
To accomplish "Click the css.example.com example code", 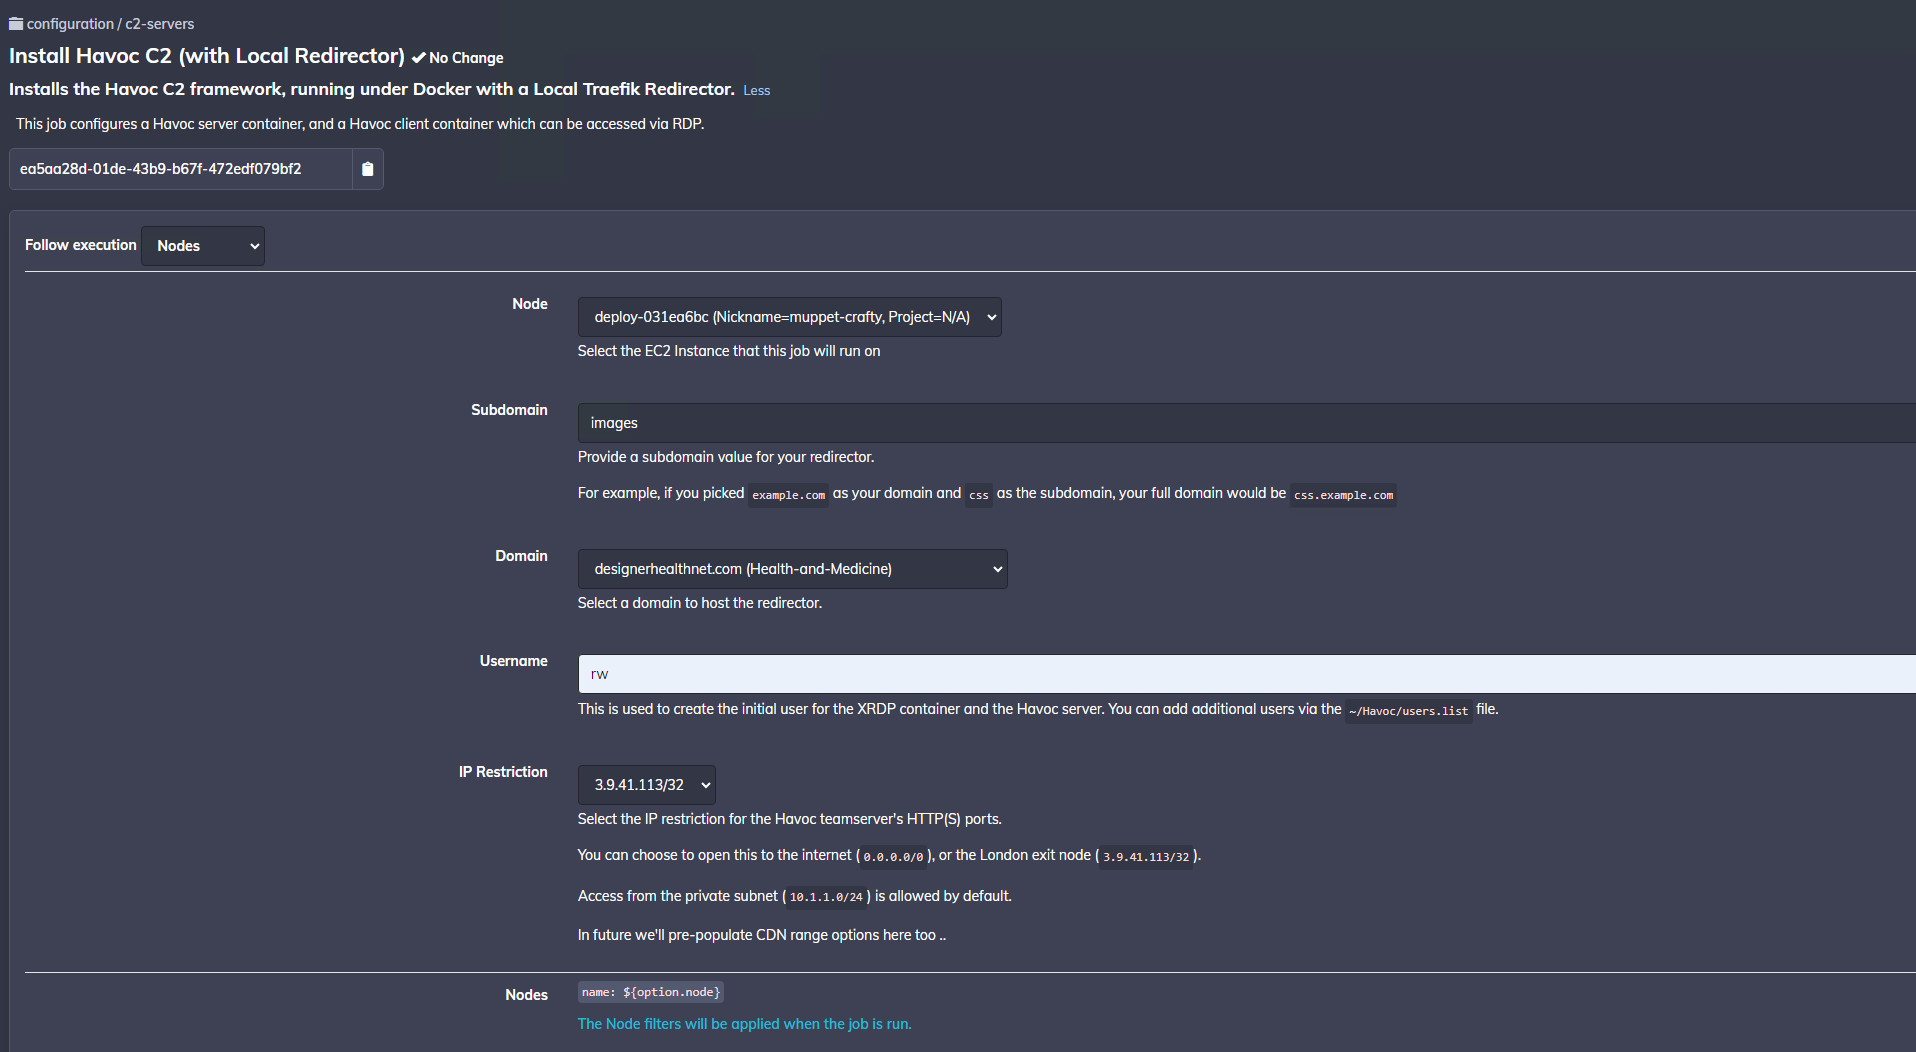I will 1343,495.
